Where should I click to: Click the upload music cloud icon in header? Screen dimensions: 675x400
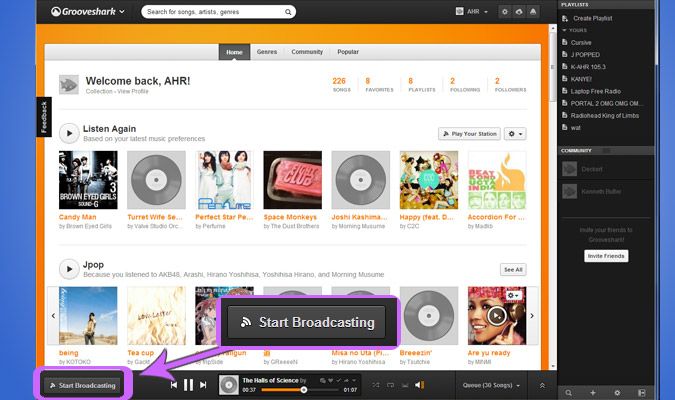pyautogui.click(x=519, y=12)
